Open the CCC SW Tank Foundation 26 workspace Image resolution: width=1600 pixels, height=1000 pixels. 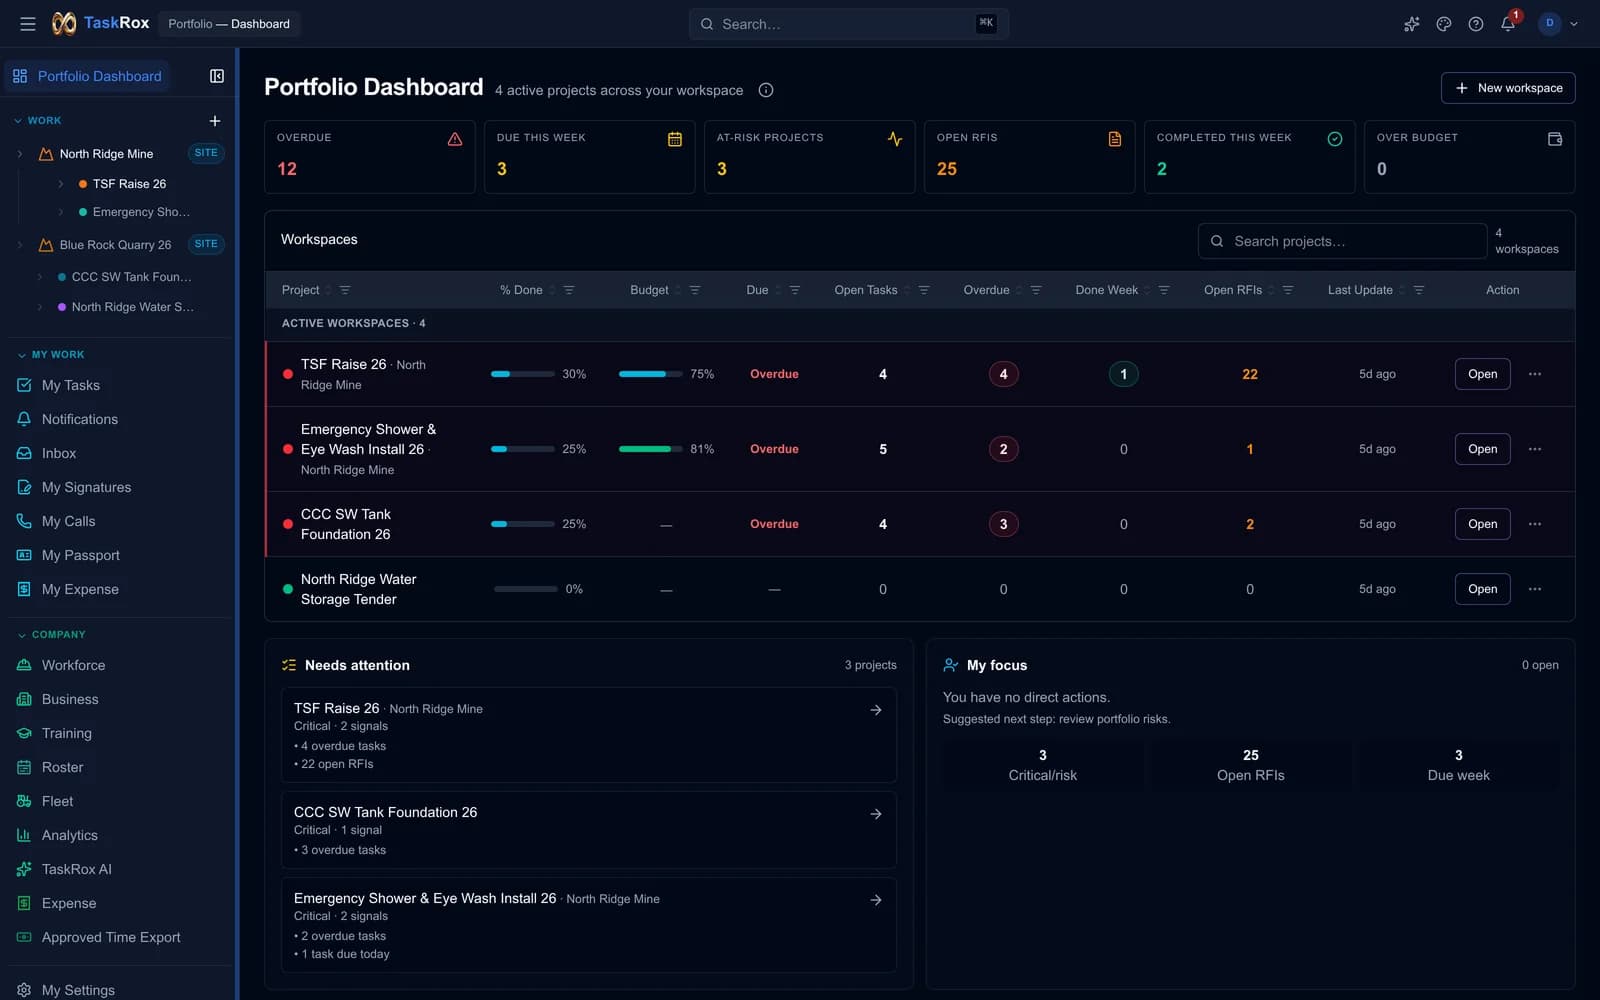(x=1482, y=524)
